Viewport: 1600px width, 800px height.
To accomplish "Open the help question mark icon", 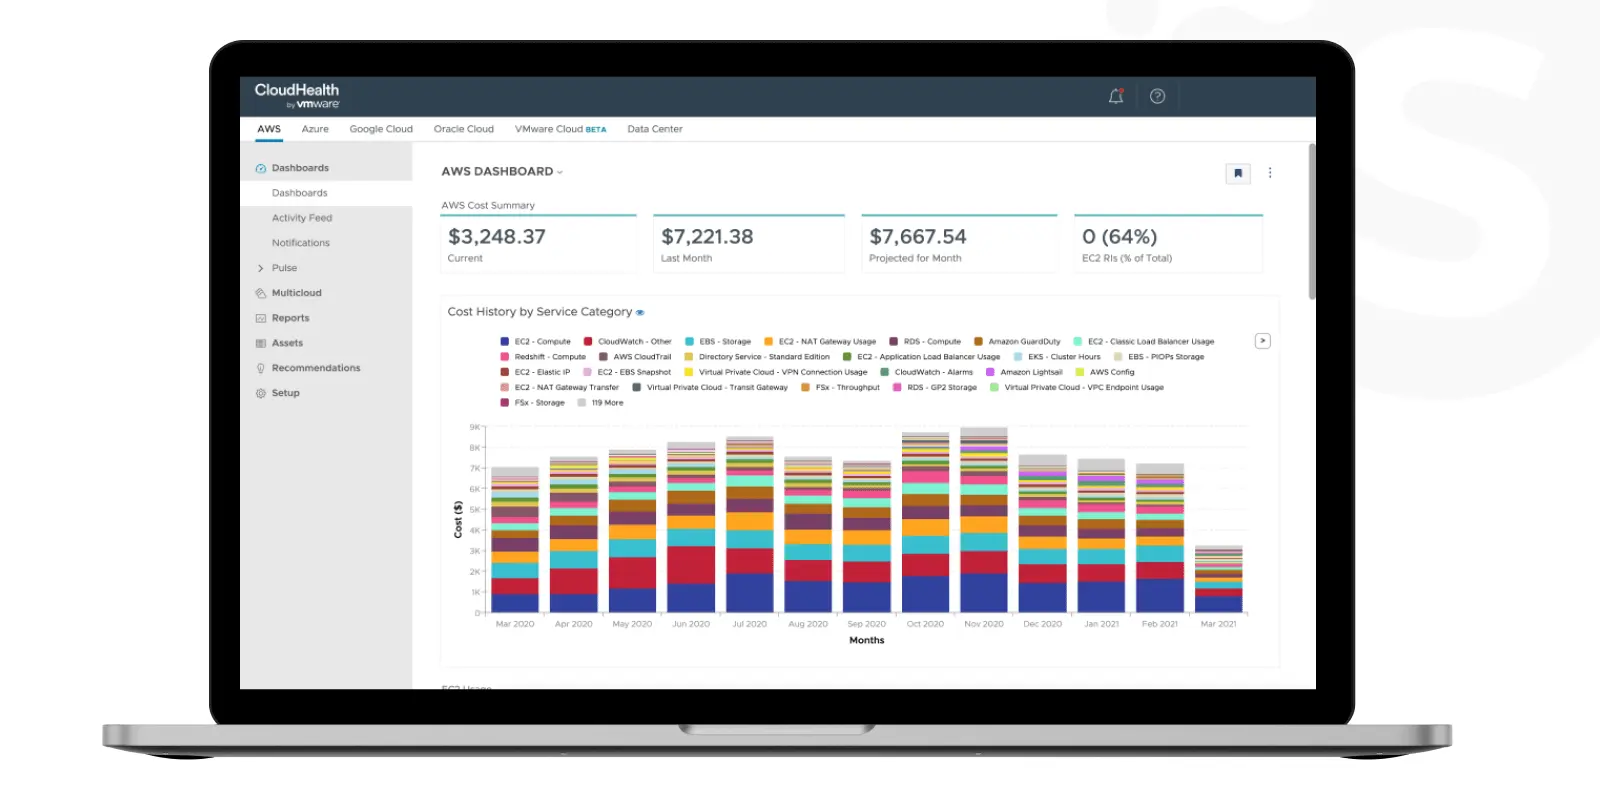I will pyautogui.click(x=1157, y=96).
